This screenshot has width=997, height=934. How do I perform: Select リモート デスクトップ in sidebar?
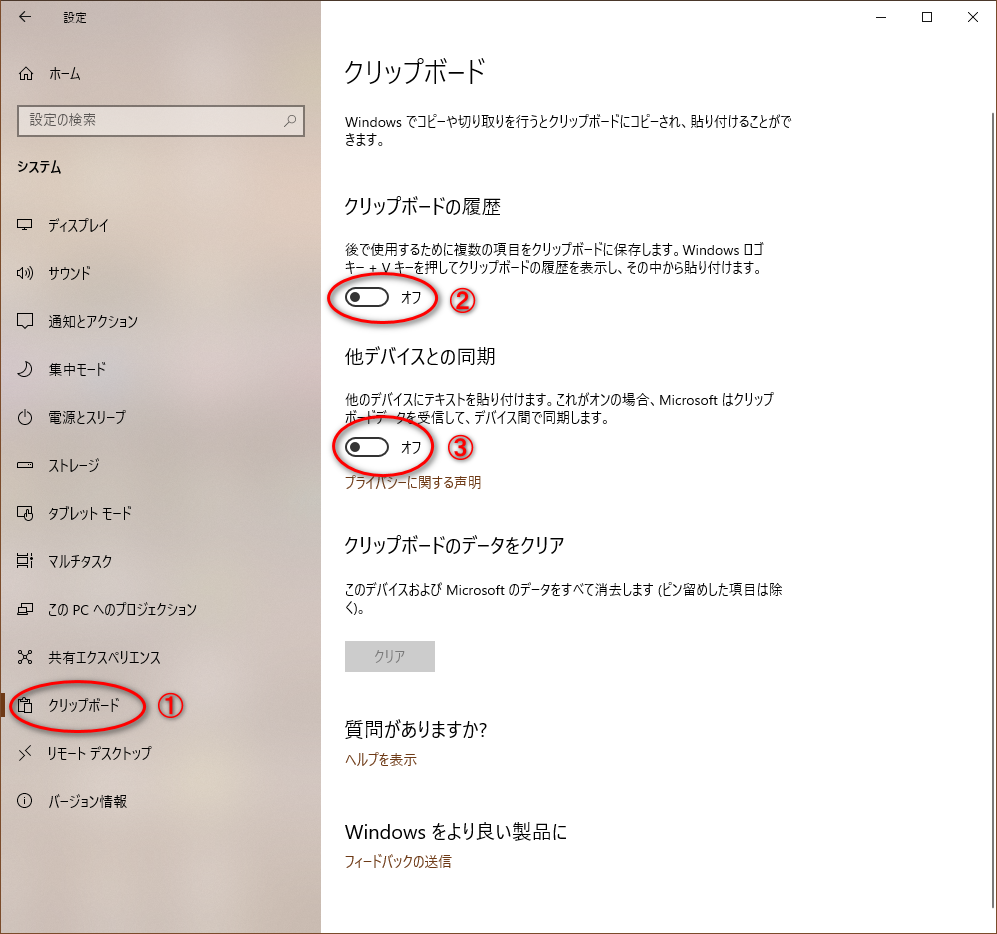pyautogui.click(x=100, y=754)
